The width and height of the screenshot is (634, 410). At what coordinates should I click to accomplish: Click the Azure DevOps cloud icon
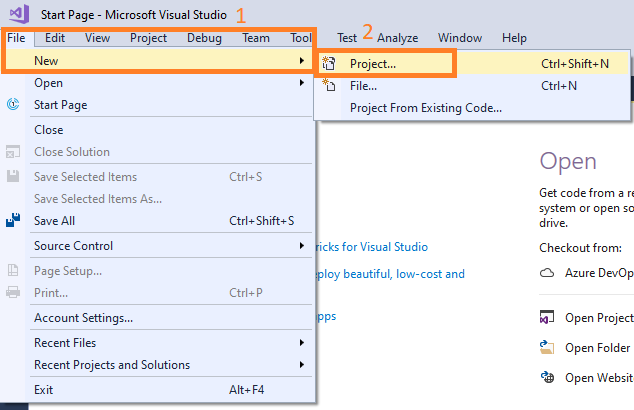(547, 273)
